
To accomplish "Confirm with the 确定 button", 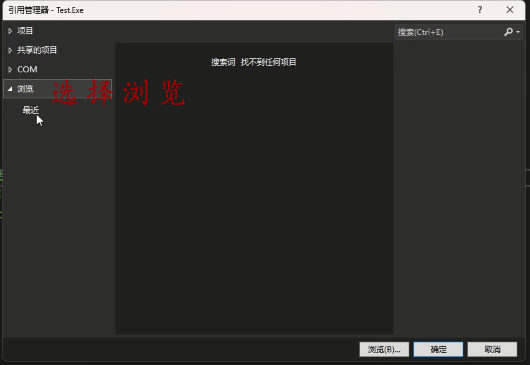I will (x=438, y=349).
